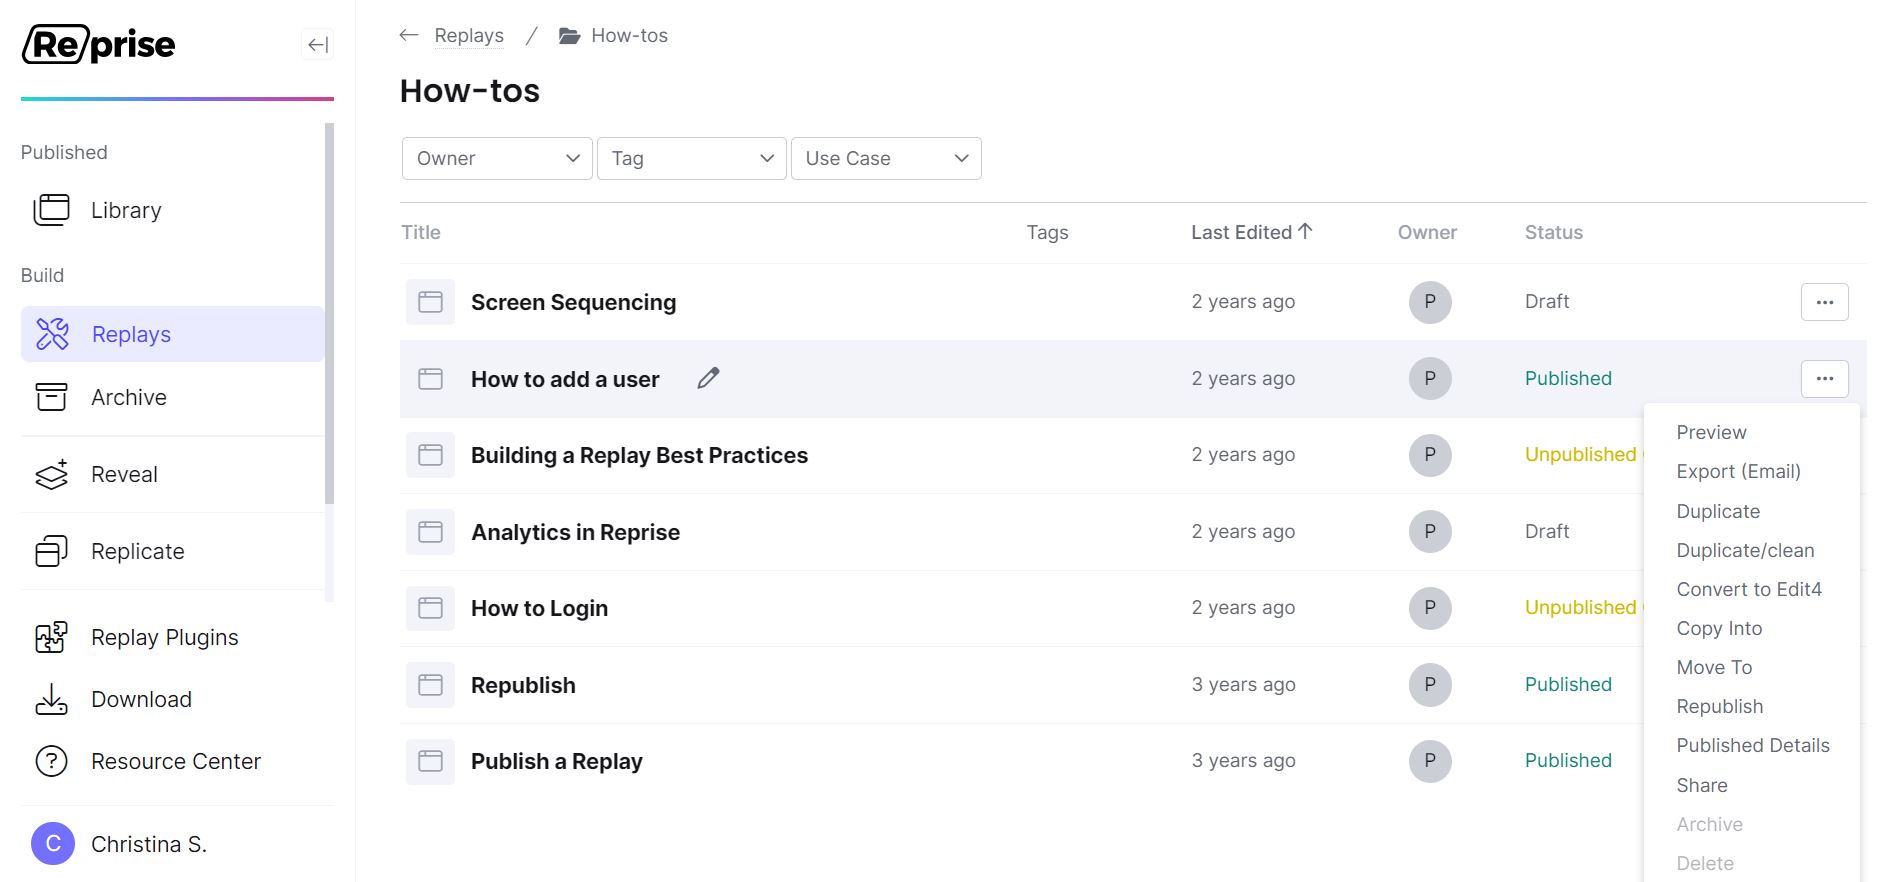
Task: Select Duplicate/clean menu option
Action: coord(1745,550)
